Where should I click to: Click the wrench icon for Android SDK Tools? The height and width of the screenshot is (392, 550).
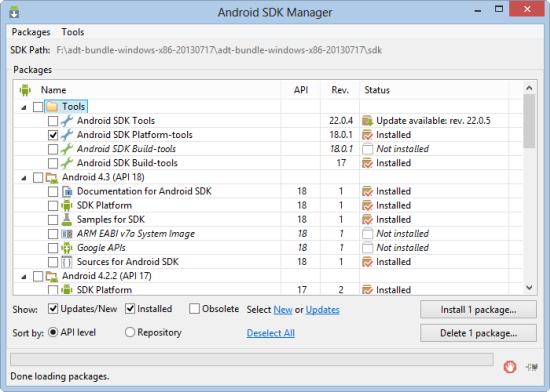click(67, 121)
